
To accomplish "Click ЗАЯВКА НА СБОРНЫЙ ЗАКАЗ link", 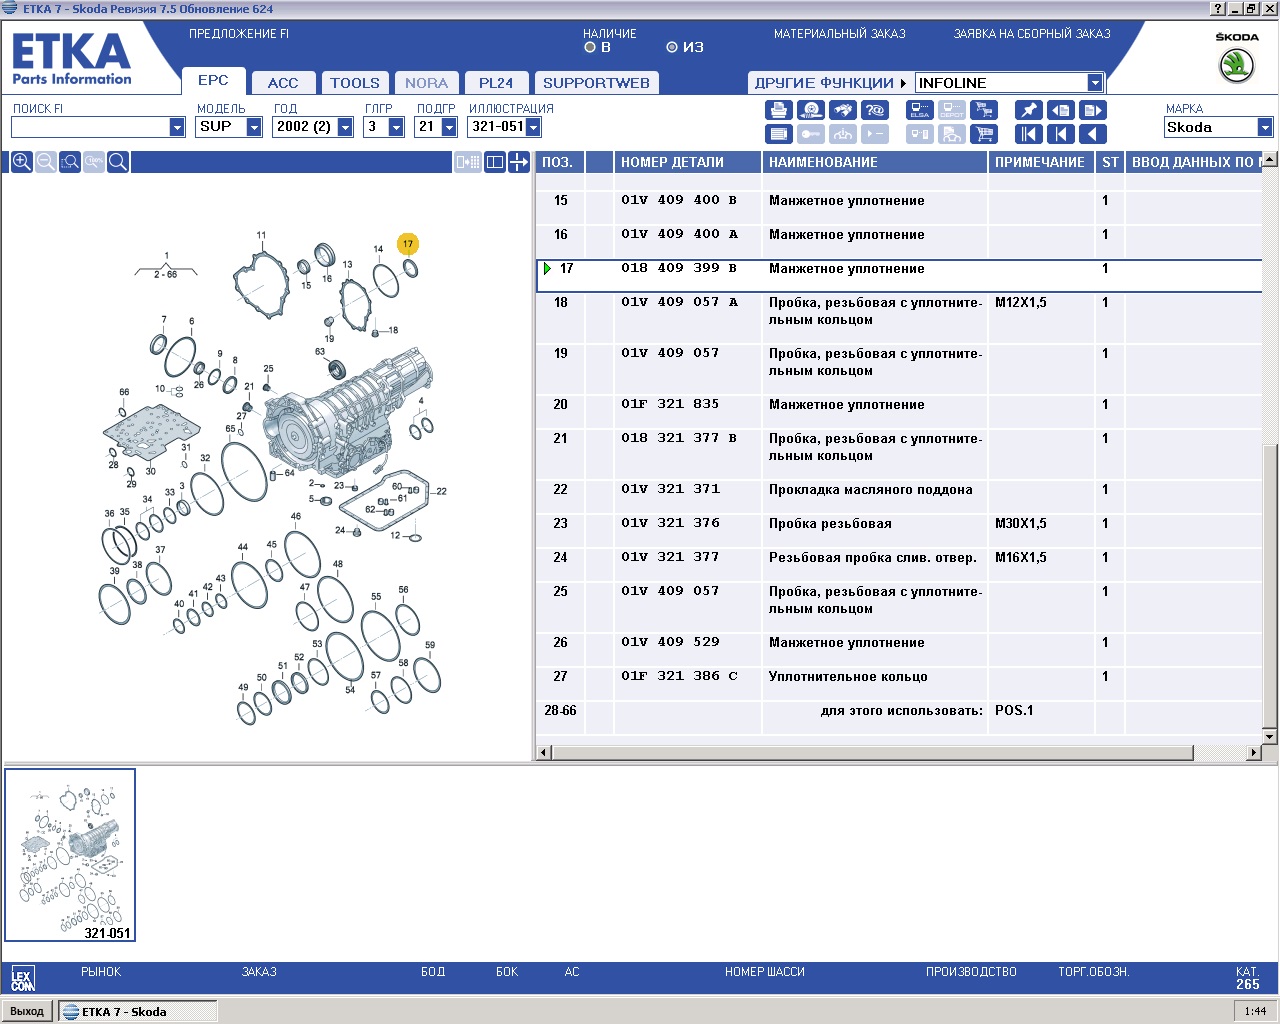I will 1032,34.
